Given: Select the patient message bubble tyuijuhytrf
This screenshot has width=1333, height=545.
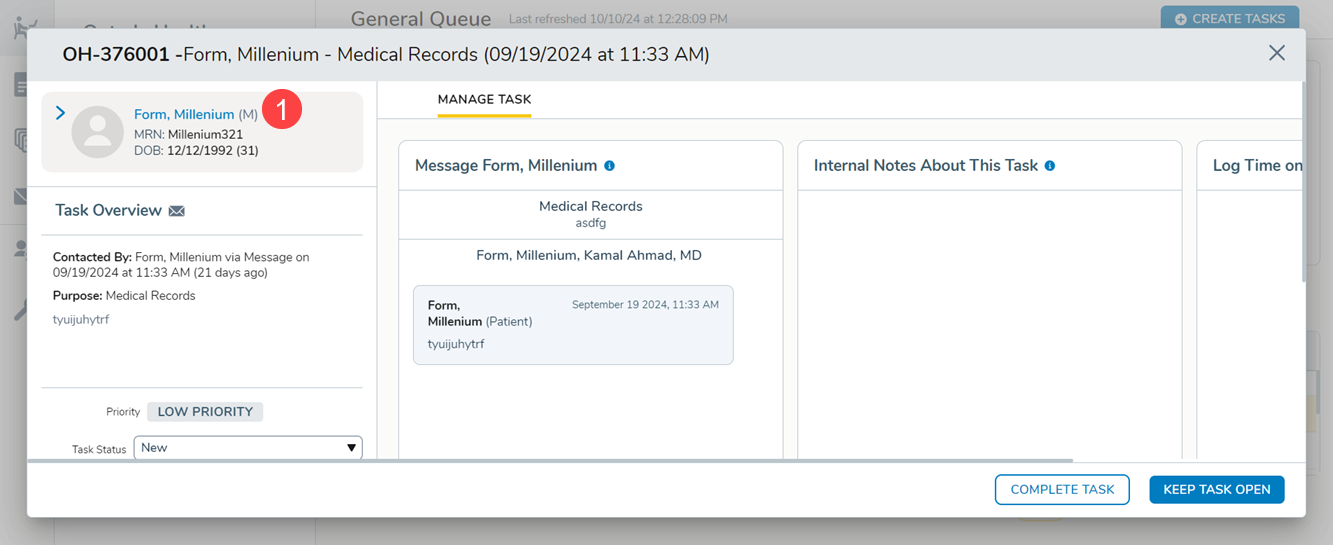Looking at the screenshot, I should click(573, 325).
